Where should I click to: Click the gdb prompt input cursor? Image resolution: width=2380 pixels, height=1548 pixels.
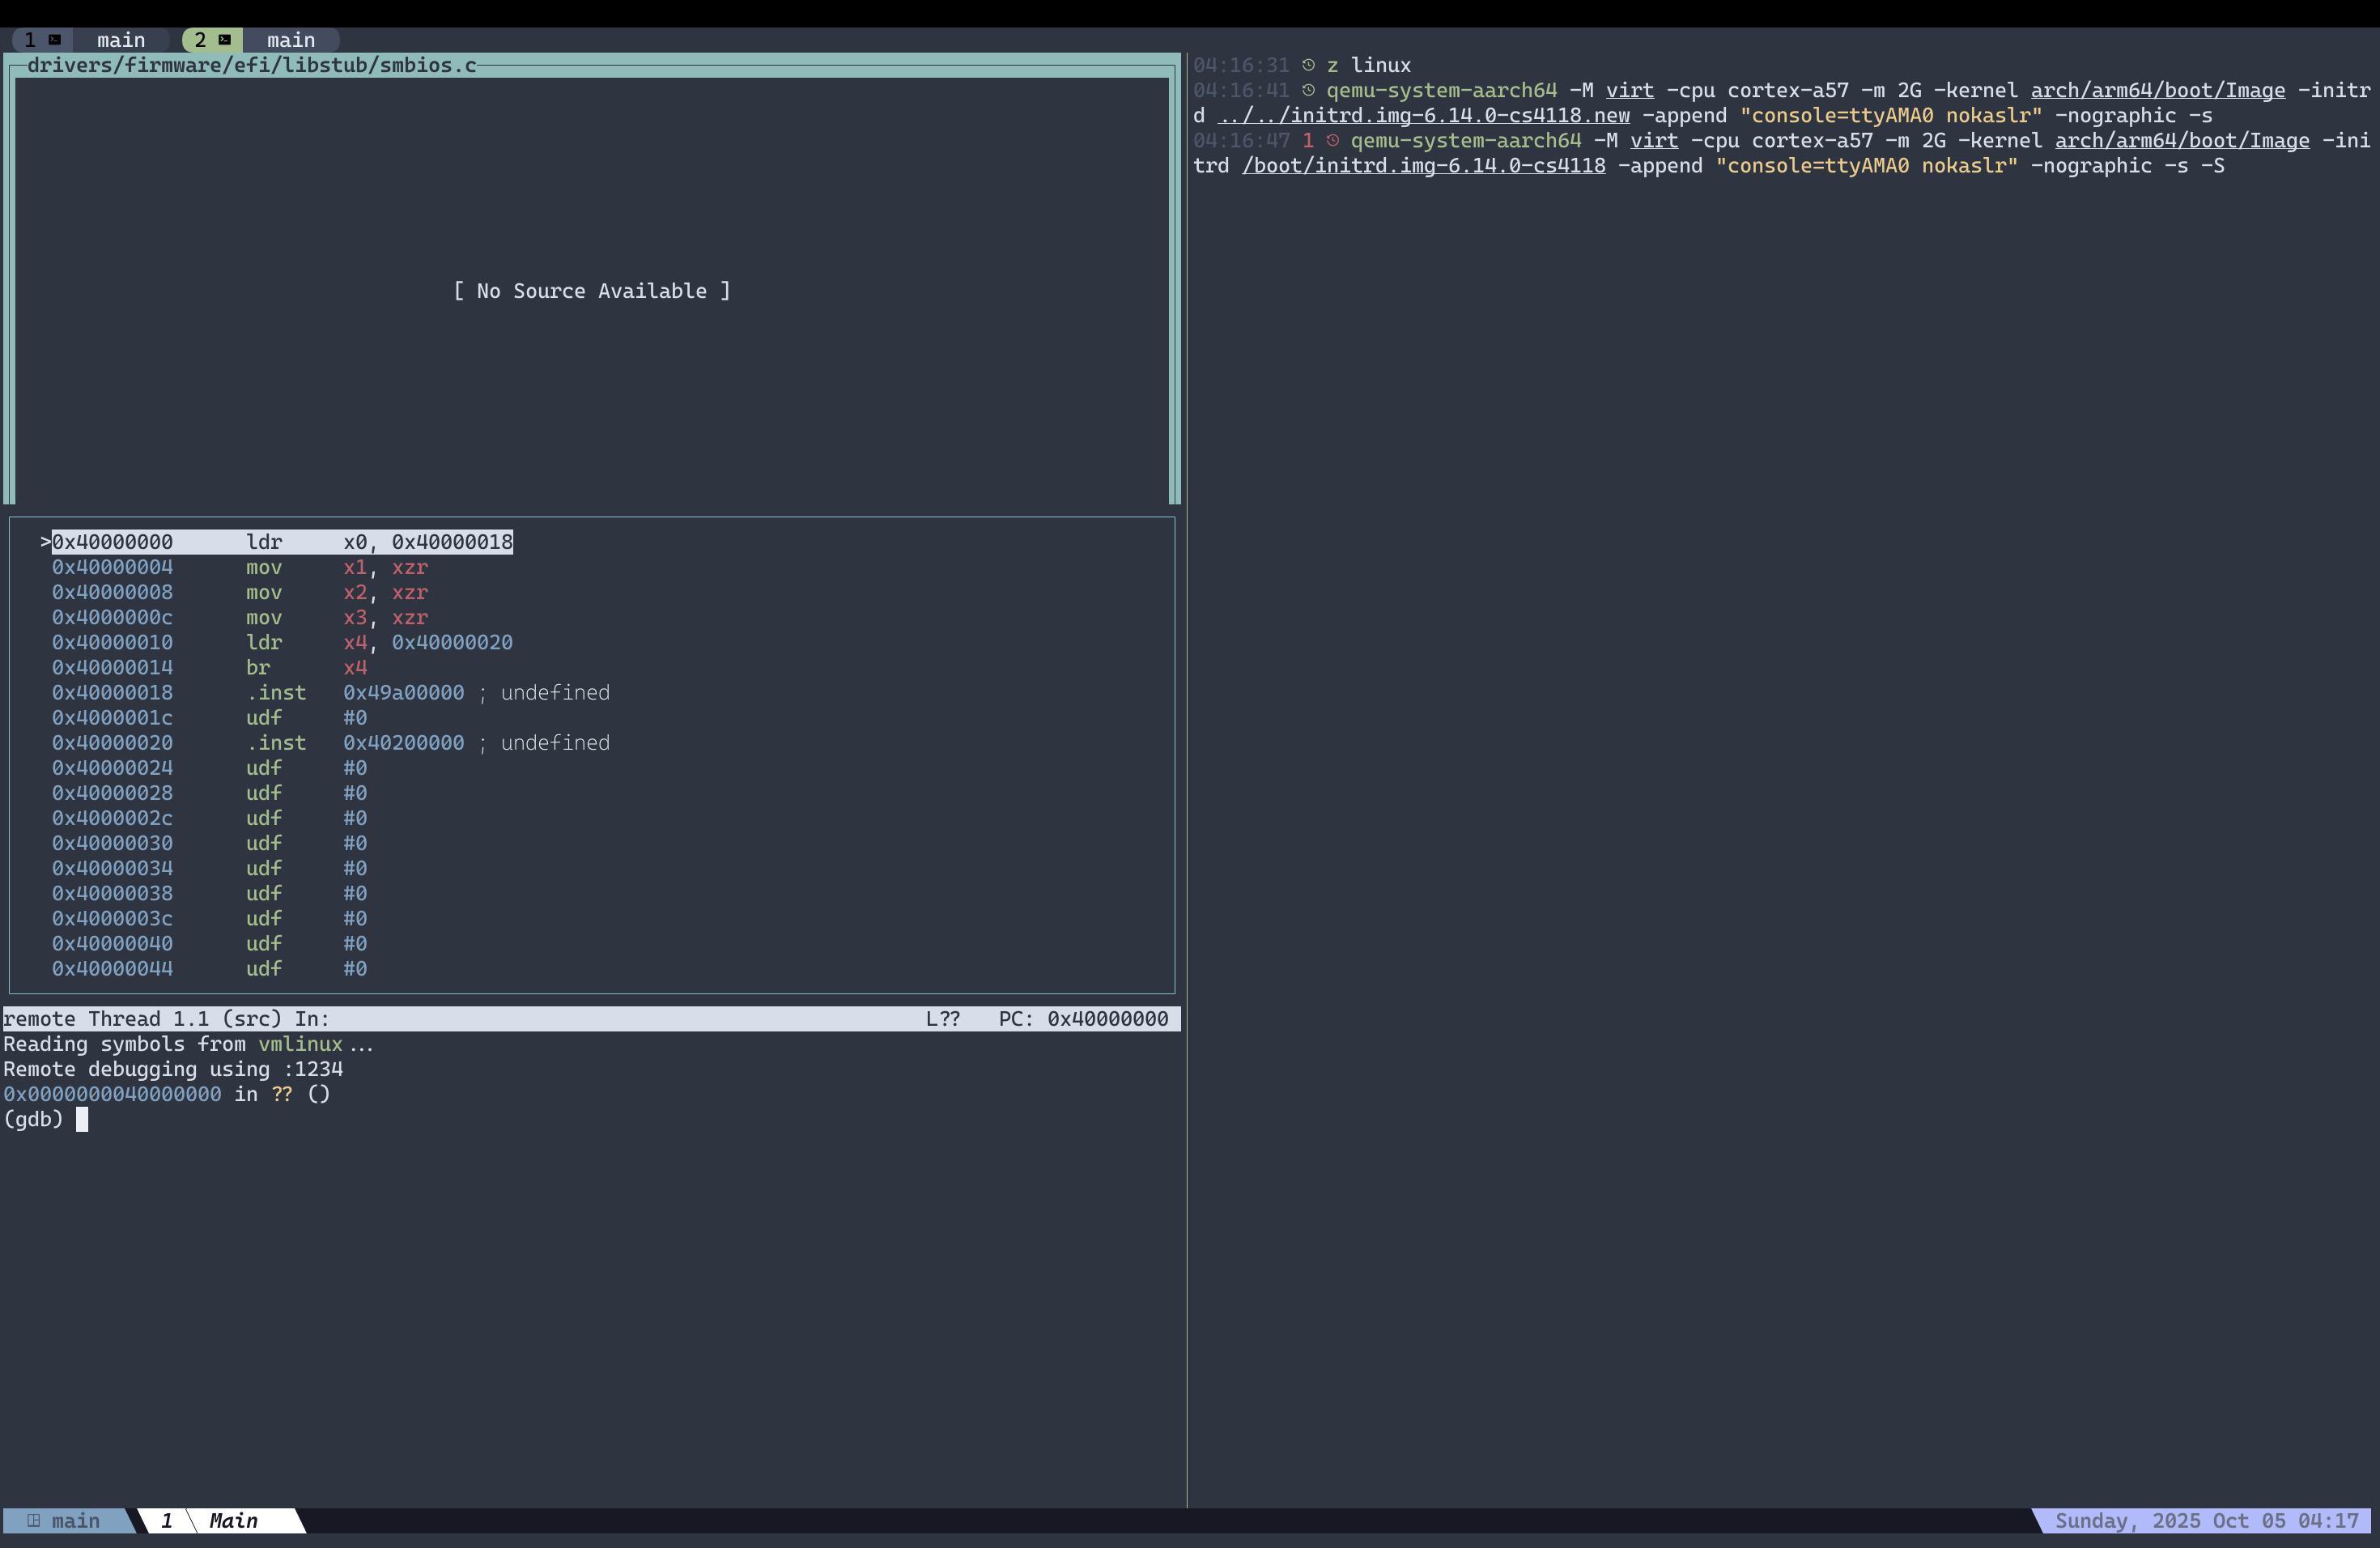click(x=82, y=1119)
